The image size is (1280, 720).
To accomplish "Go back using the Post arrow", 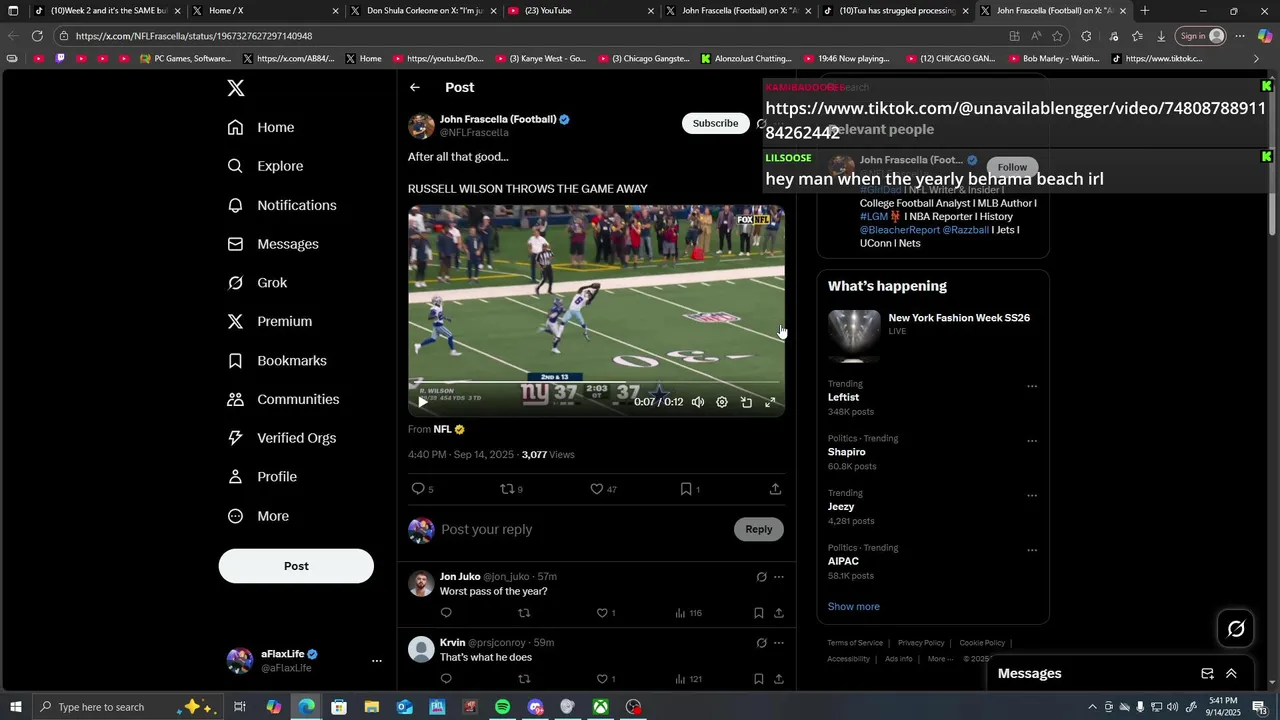I will point(415,88).
